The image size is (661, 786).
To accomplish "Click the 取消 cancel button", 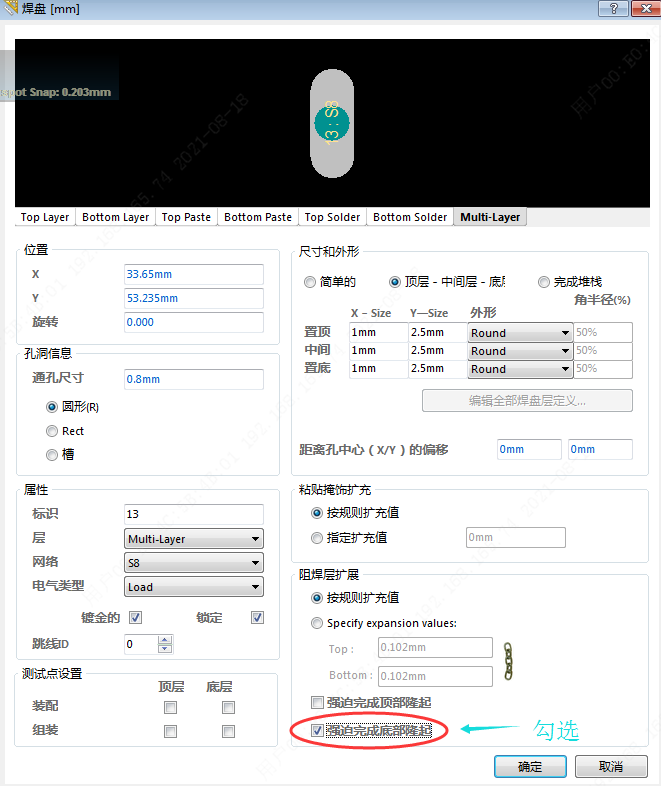I will coord(611,766).
